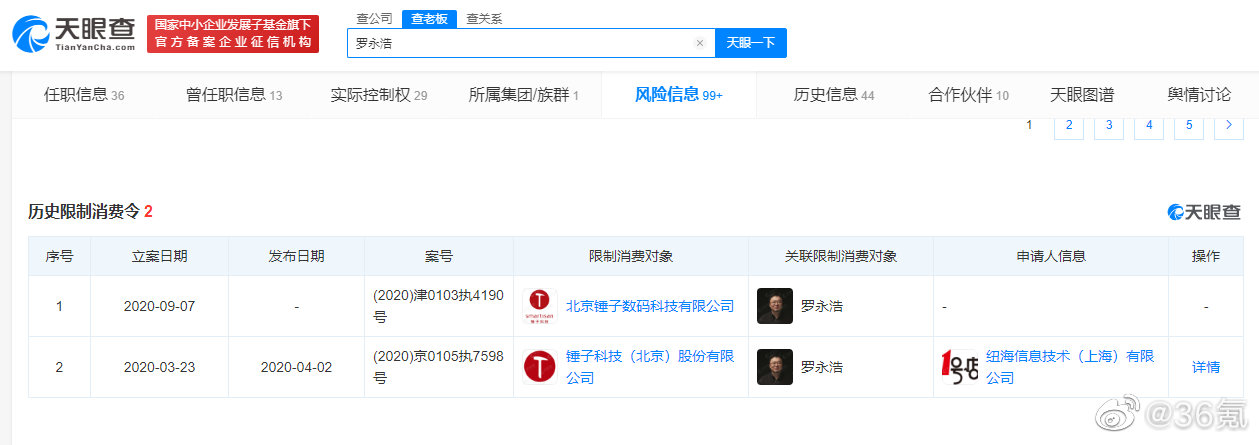
Task: Clear search field with X icon
Action: click(x=700, y=43)
